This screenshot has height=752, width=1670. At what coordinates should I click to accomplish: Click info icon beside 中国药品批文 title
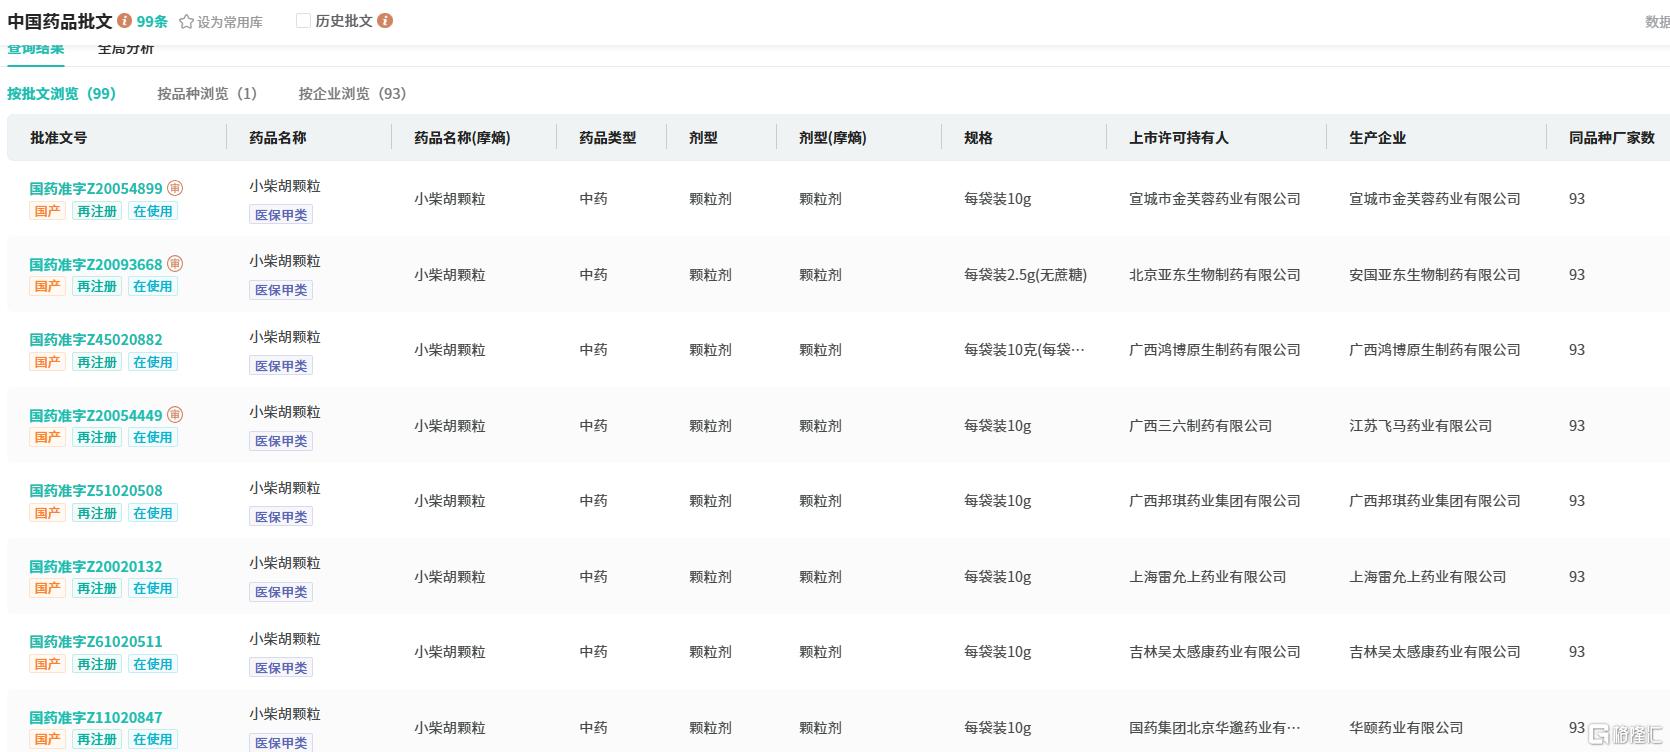pos(124,20)
